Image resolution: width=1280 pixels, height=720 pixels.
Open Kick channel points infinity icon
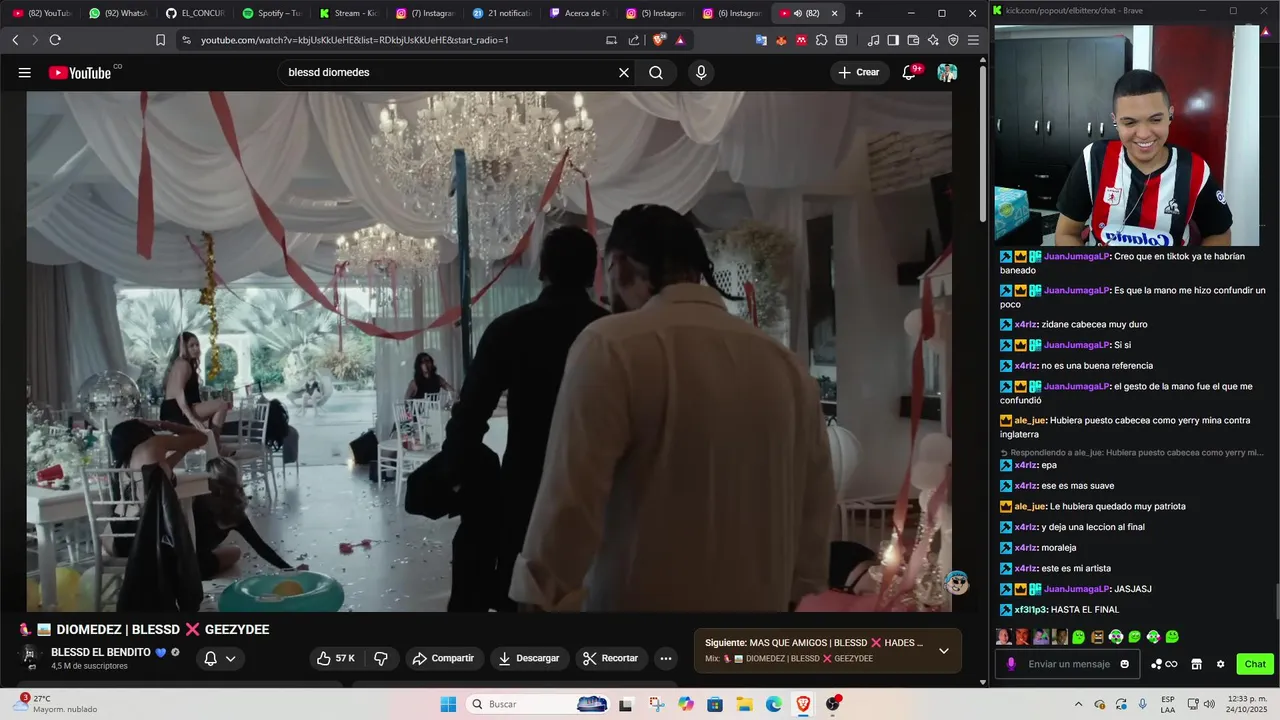click(x=1164, y=664)
